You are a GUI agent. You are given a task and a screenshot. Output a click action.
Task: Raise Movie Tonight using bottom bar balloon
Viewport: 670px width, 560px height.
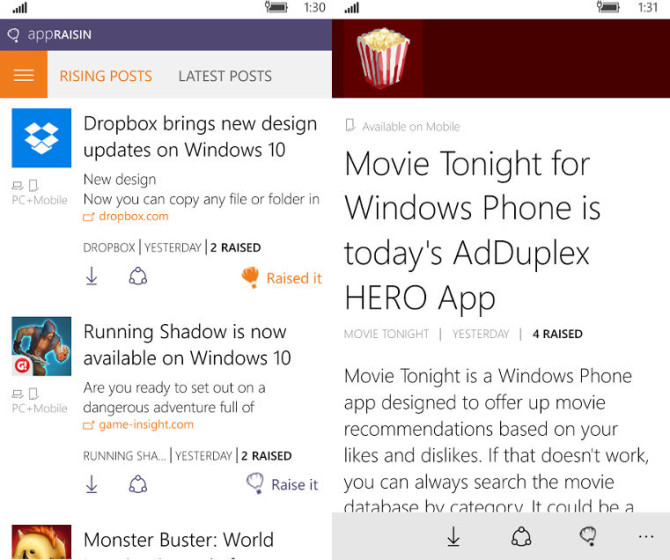point(588,536)
